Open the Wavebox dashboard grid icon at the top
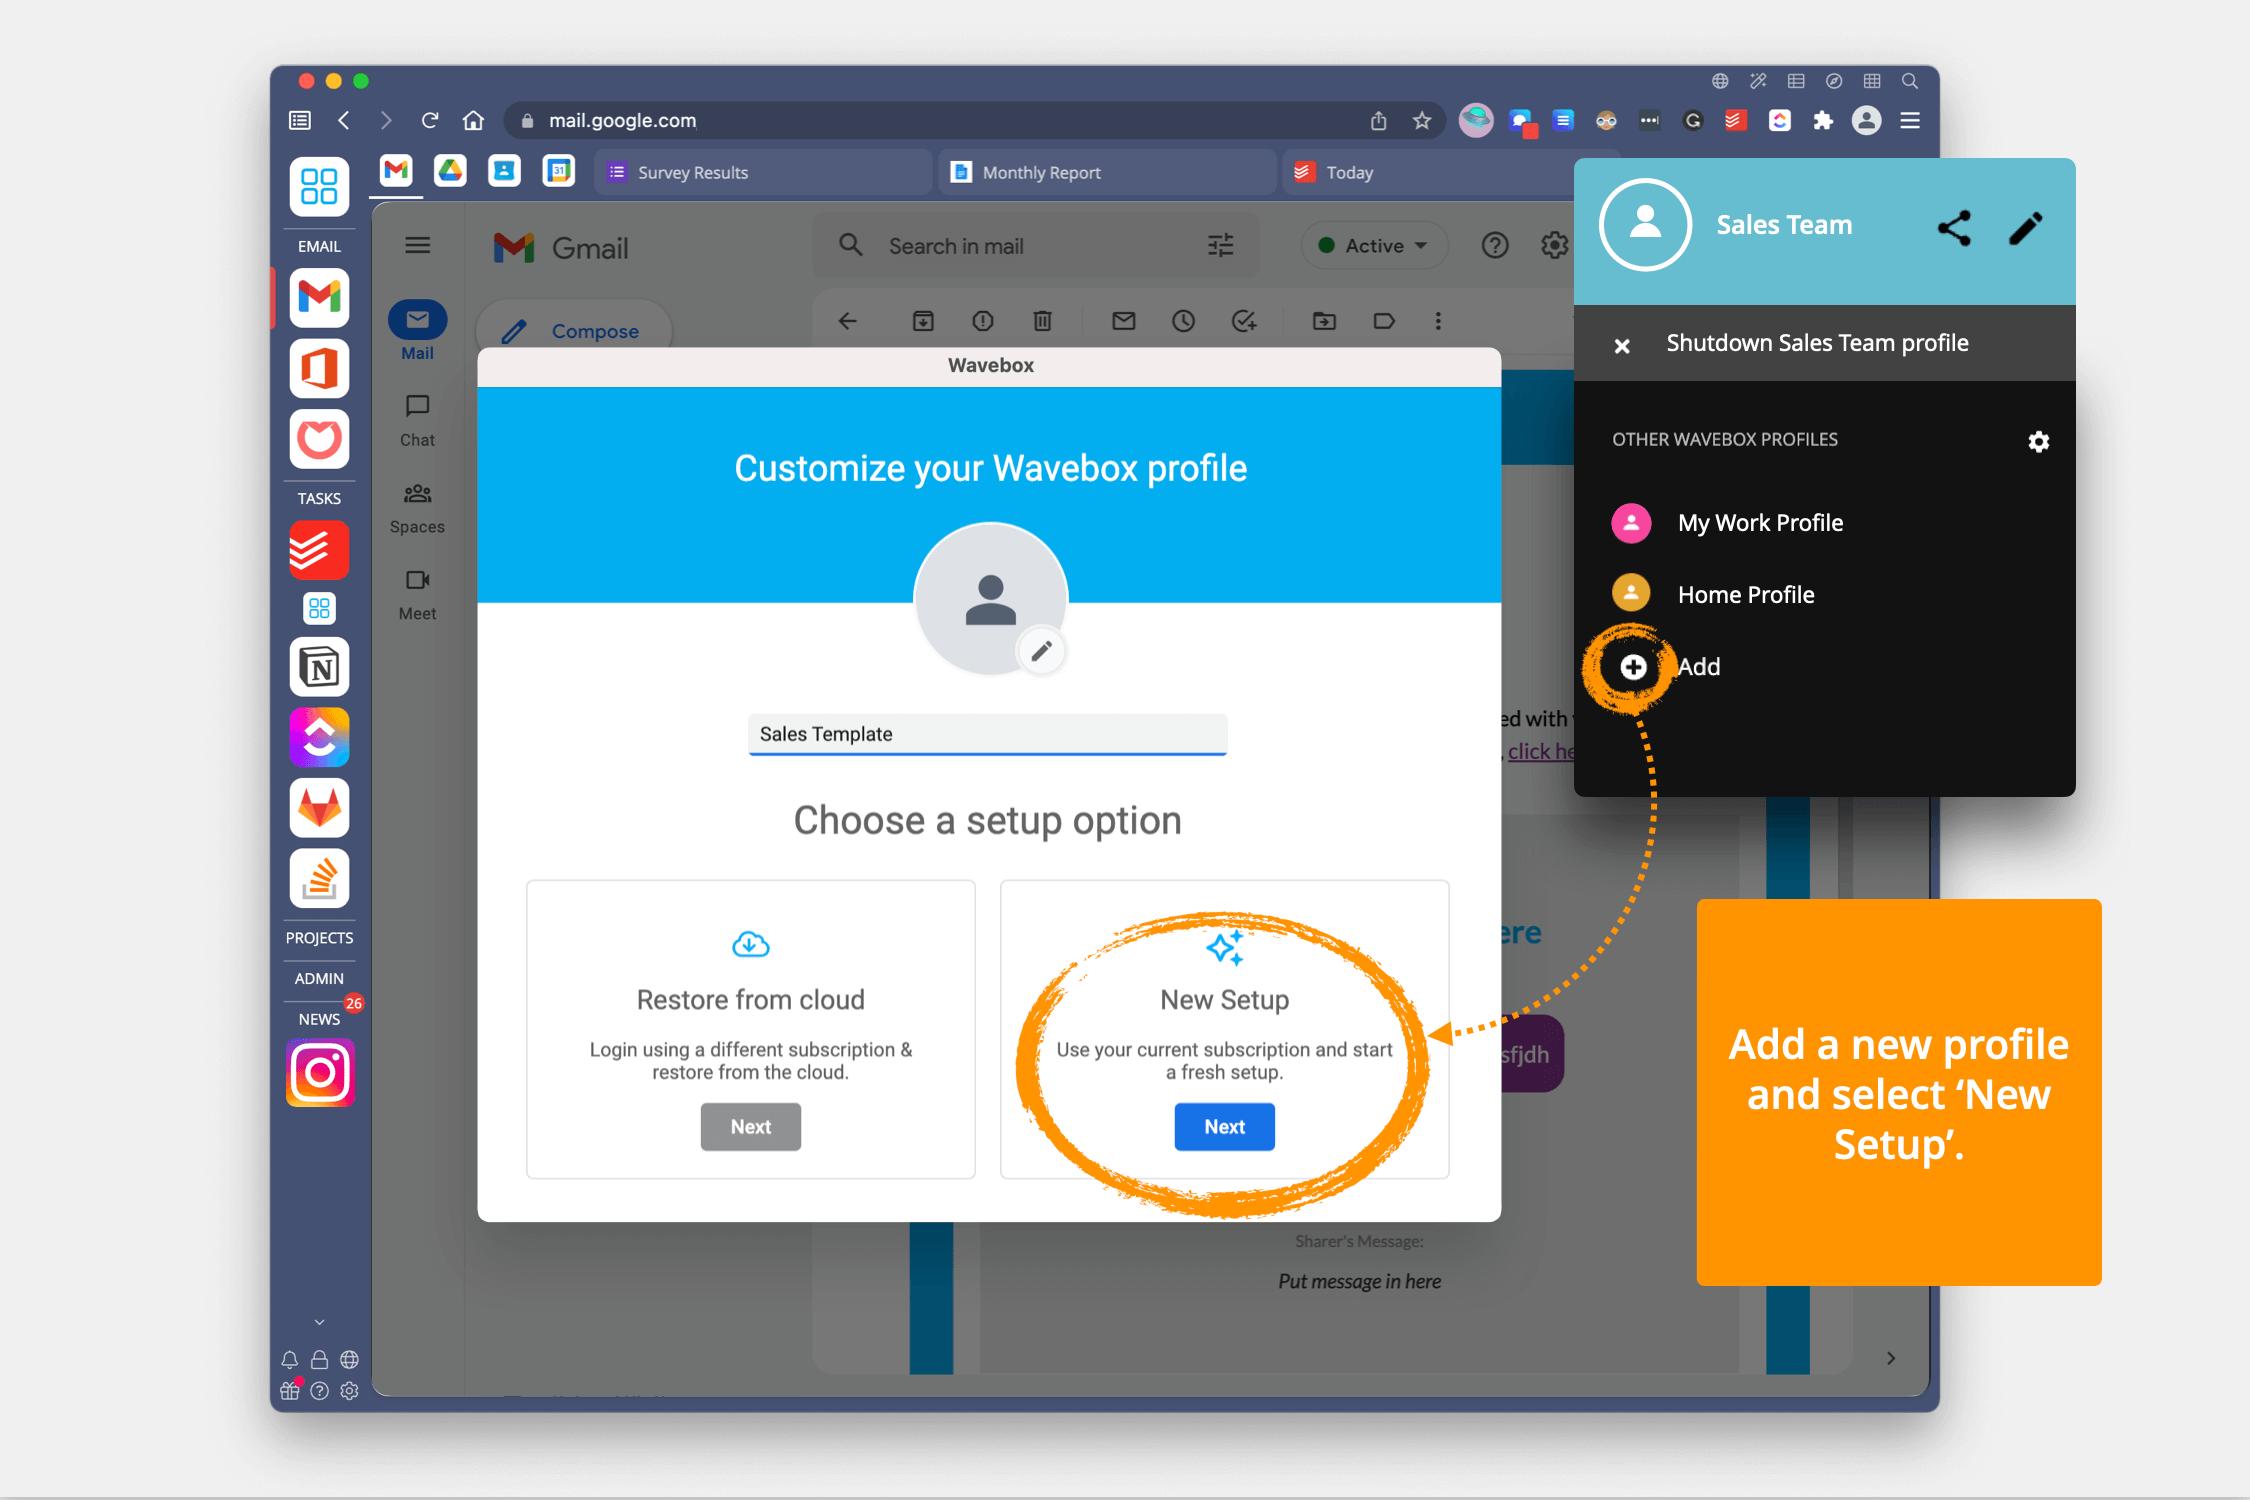Image resolution: width=2250 pixels, height=1500 pixels. 319,186
